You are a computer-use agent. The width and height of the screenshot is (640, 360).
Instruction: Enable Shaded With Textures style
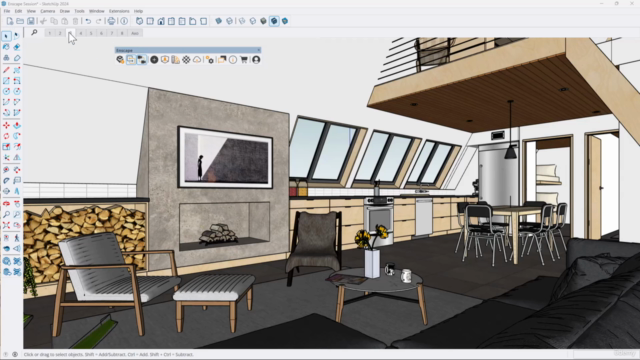(274, 21)
